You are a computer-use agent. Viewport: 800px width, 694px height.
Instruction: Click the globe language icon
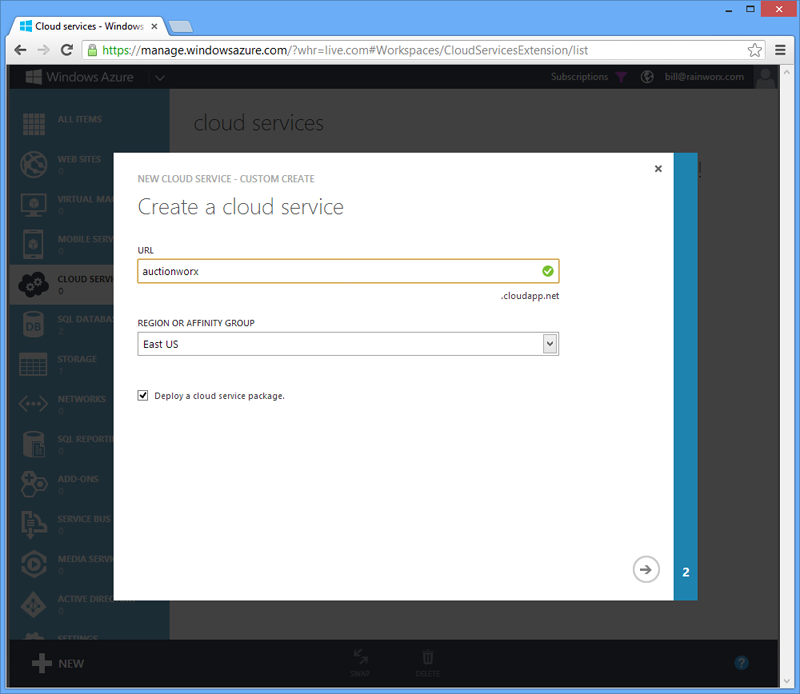[647, 77]
